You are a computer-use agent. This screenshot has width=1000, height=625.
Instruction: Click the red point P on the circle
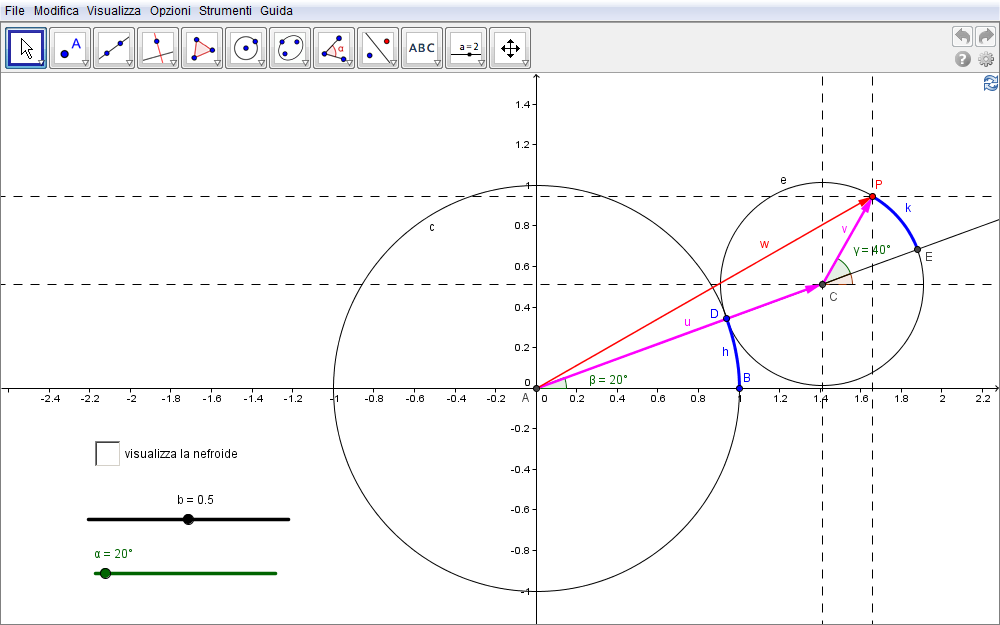click(x=872, y=197)
